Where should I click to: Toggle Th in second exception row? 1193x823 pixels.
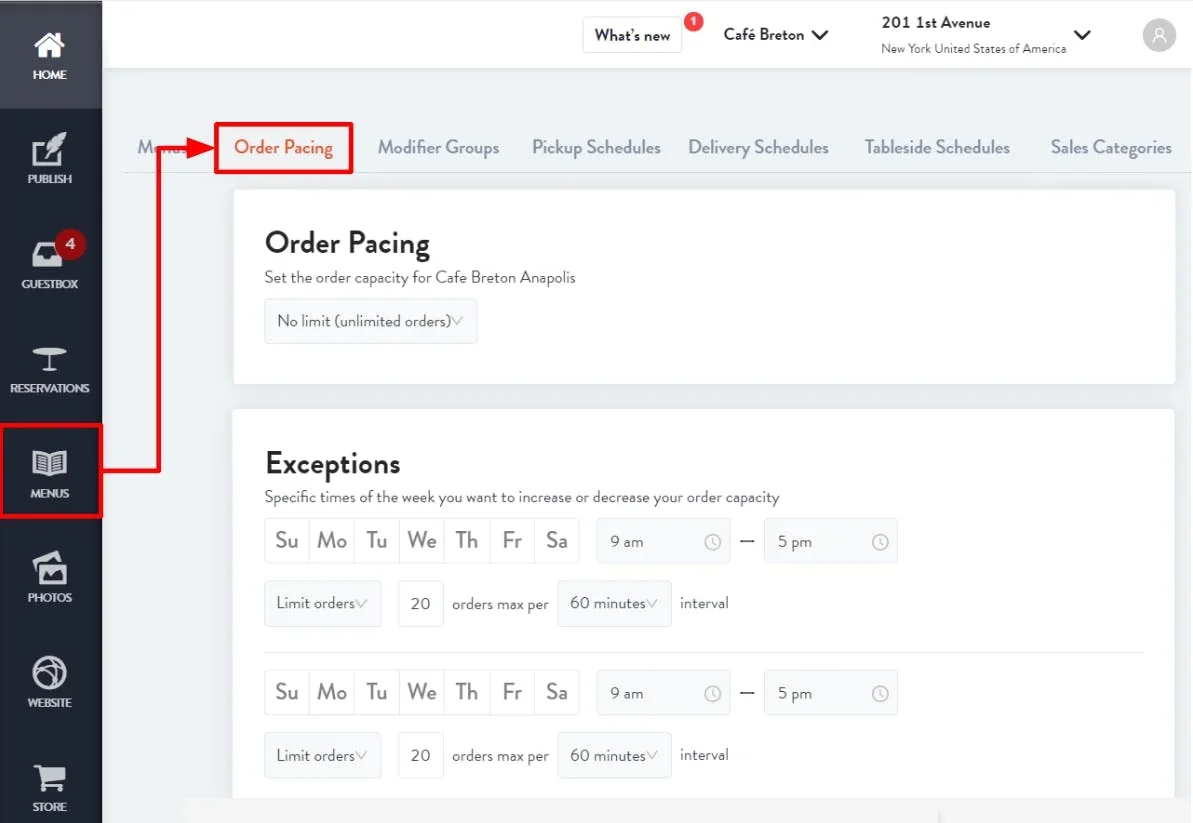pyautogui.click(x=467, y=692)
